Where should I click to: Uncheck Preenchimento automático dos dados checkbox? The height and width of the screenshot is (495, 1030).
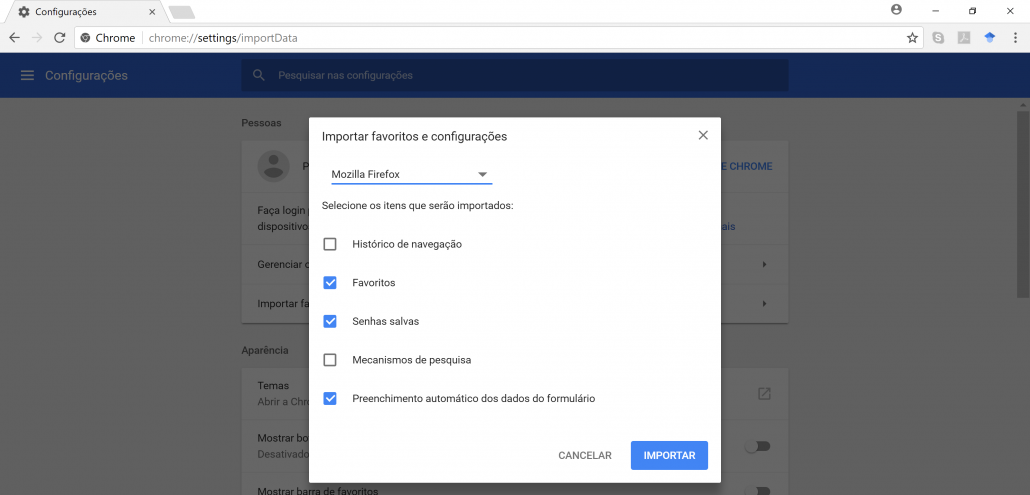pos(330,398)
